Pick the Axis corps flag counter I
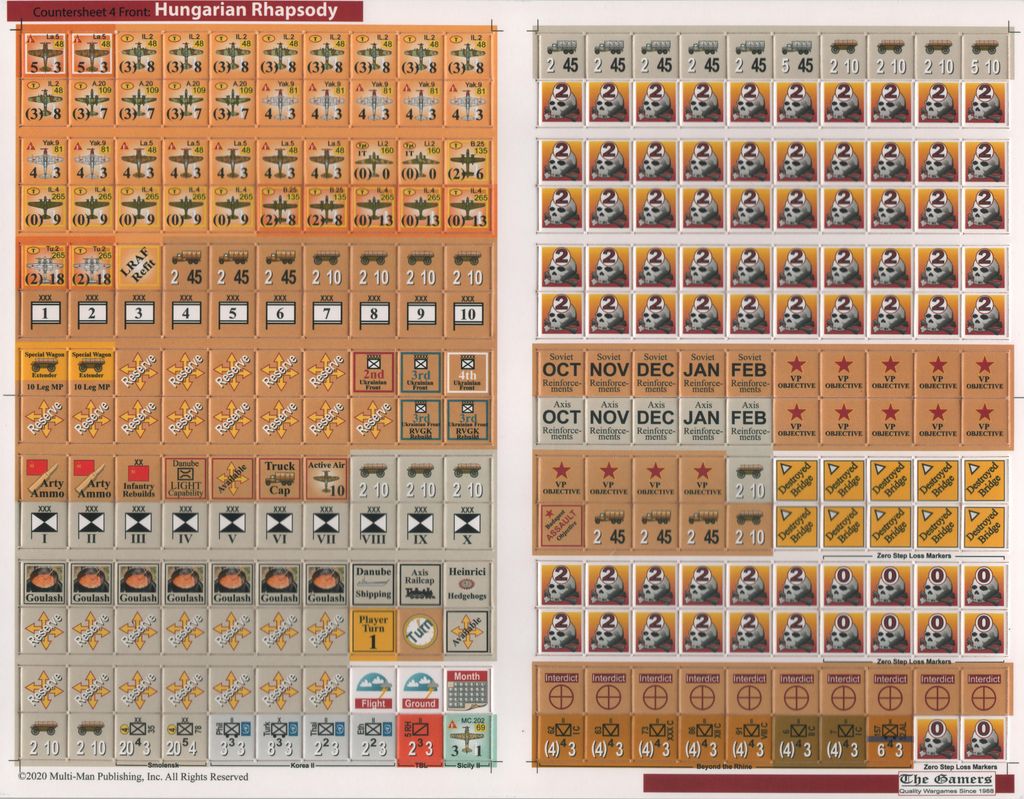The image size is (1024, 799). [x=44, y=525]
